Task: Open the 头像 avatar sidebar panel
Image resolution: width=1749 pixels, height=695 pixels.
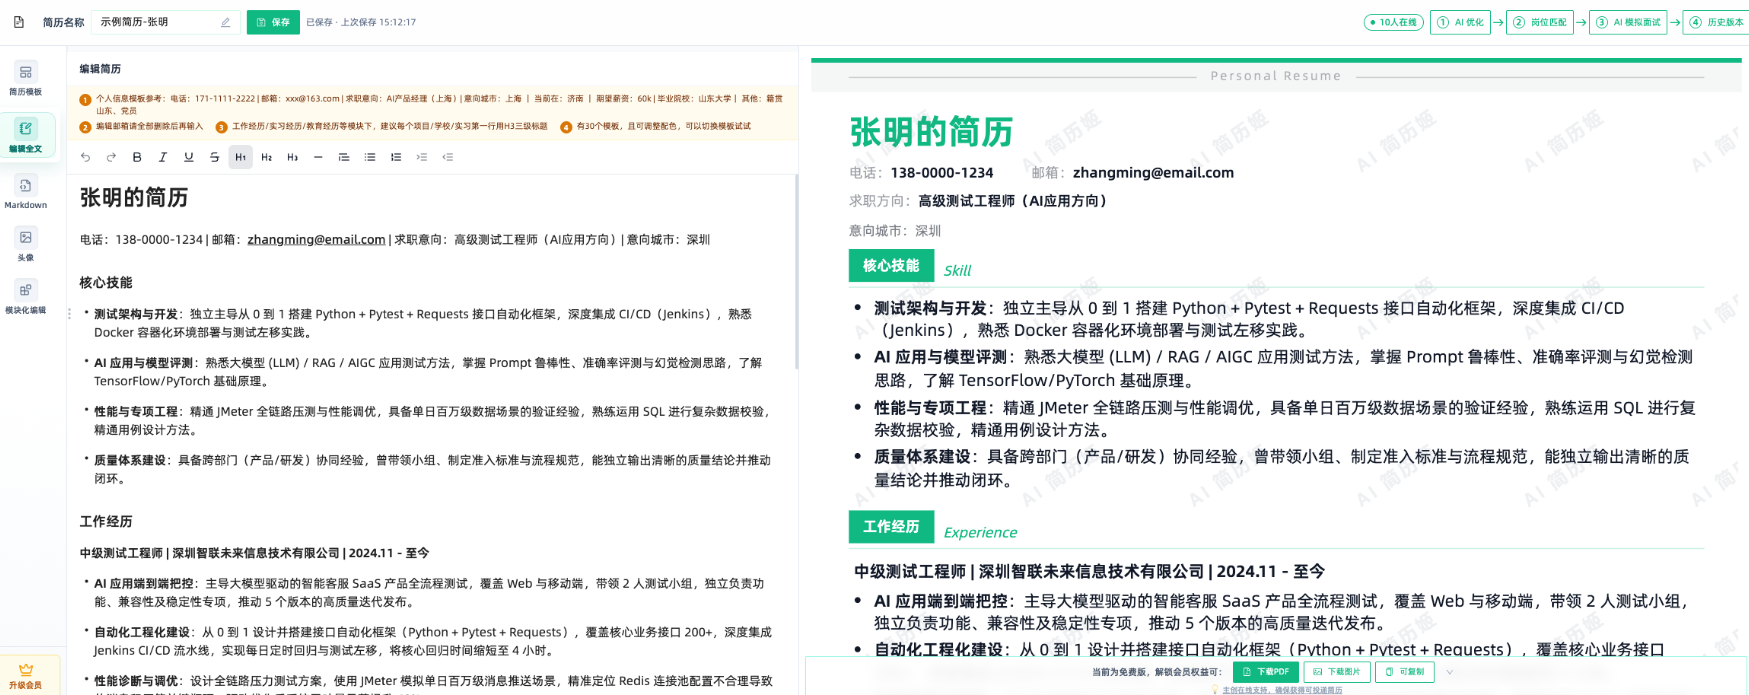Action: pyautogui.click(x=26, y=244)
